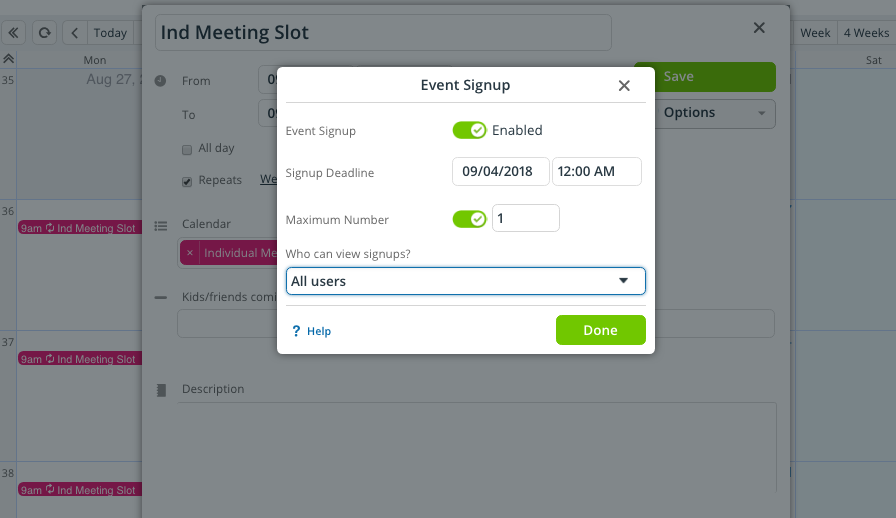Check the All day checkbox
Viewport: 896px width, 518px height.
pos(187,150)
